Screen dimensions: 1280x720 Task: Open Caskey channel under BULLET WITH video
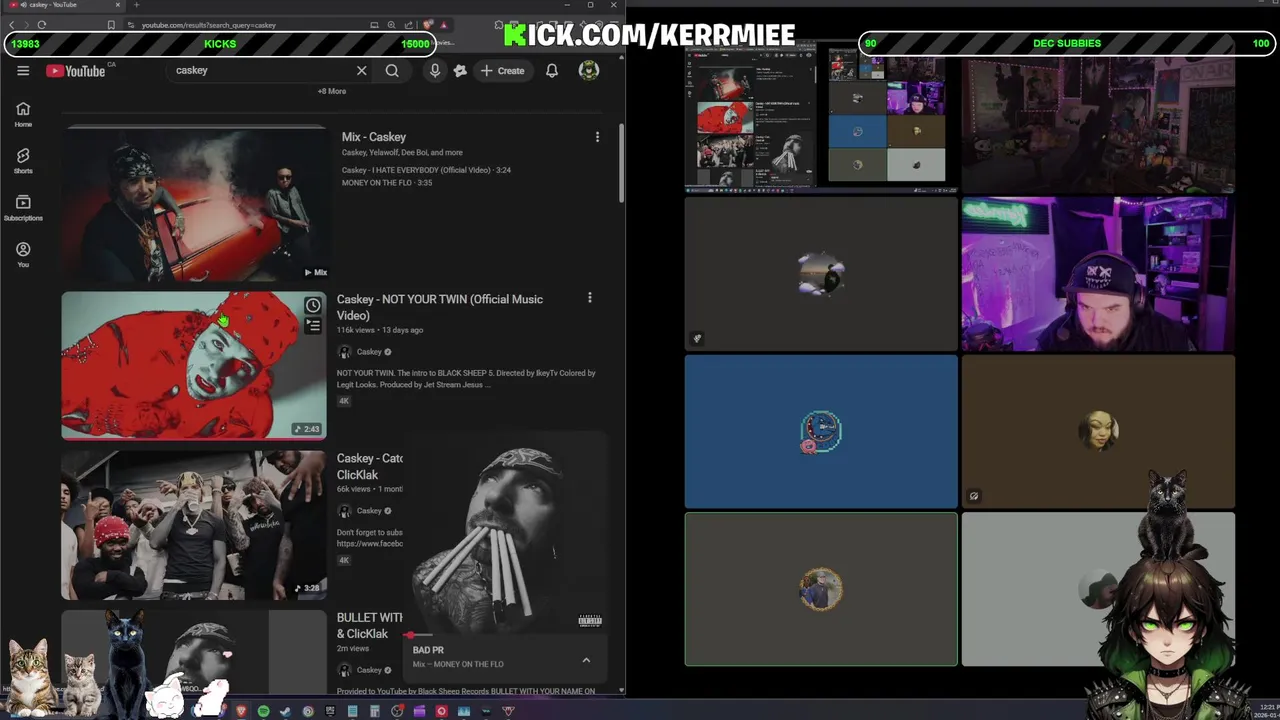(x=369, y=670)
